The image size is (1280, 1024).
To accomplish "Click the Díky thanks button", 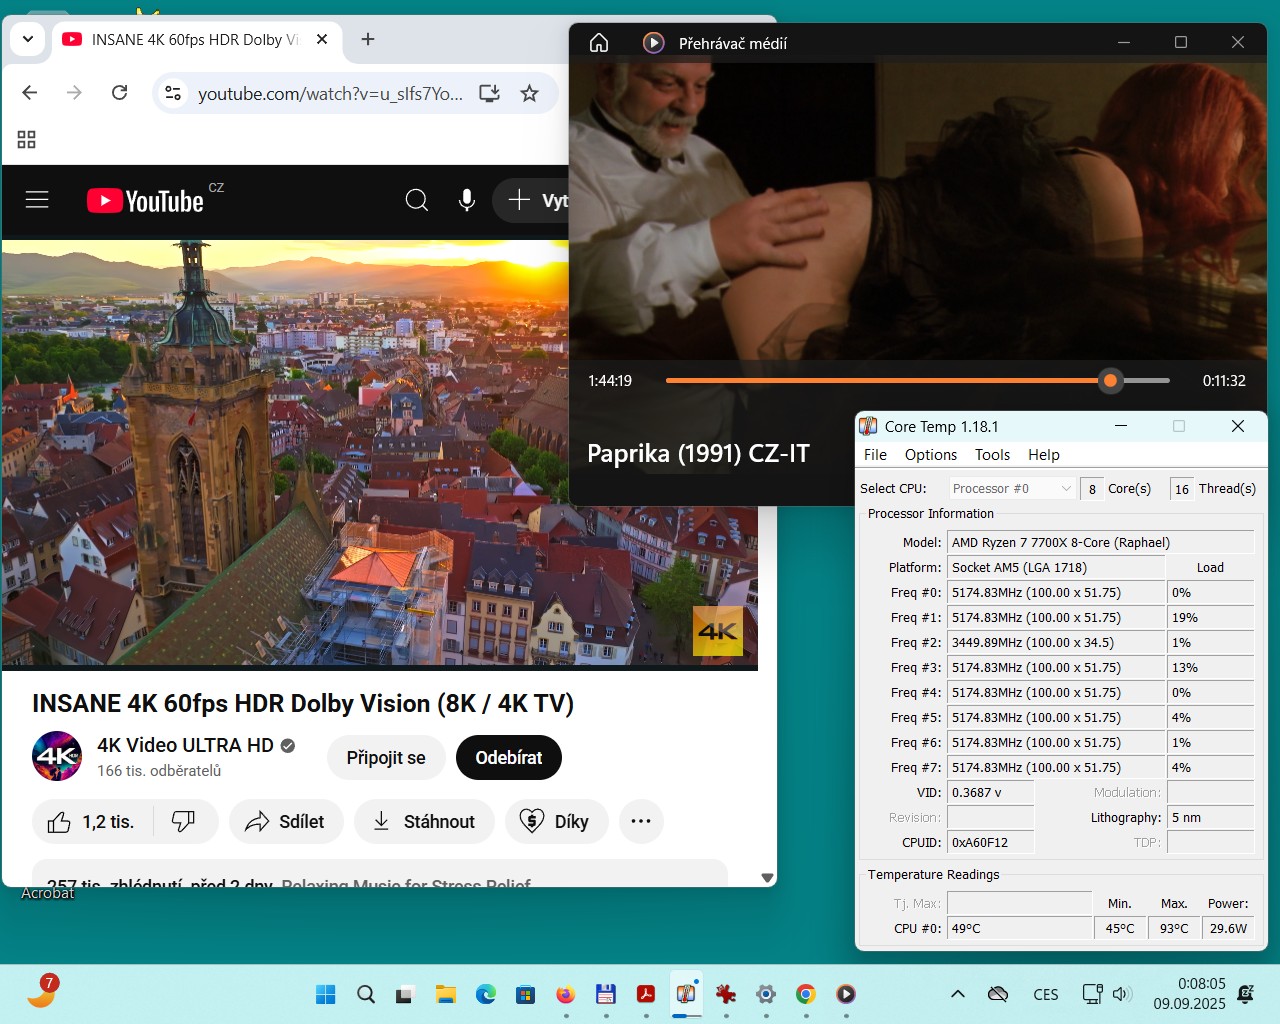I will tap(556, 821).
